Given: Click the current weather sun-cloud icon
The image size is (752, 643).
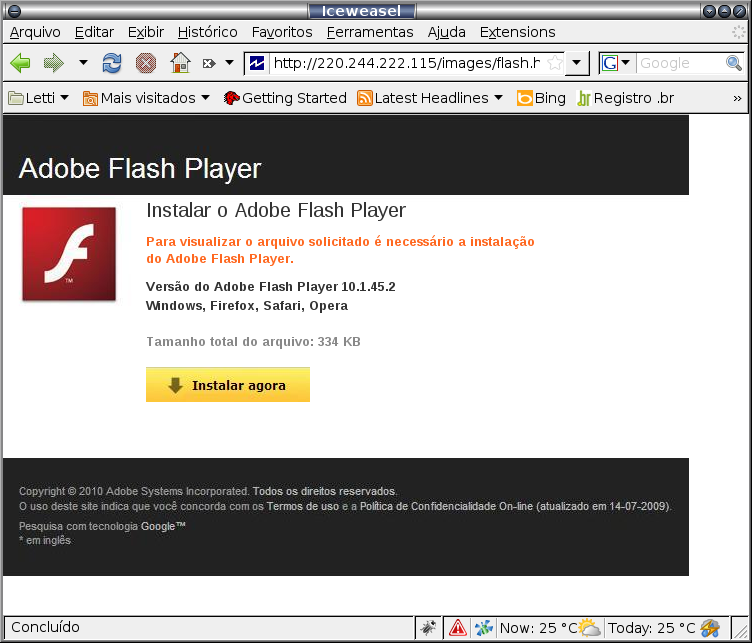Looking at the screenshot, I should pos(589,627).
